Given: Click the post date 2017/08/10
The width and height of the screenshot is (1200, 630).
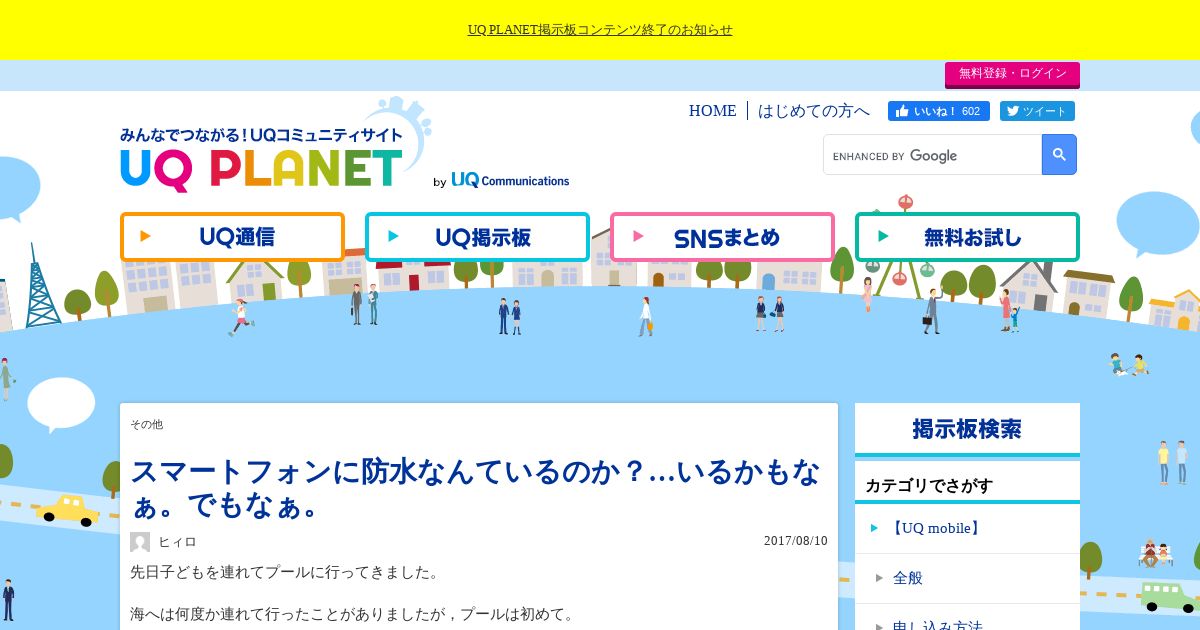Looking at the screenshot, I should click(796, 541).
